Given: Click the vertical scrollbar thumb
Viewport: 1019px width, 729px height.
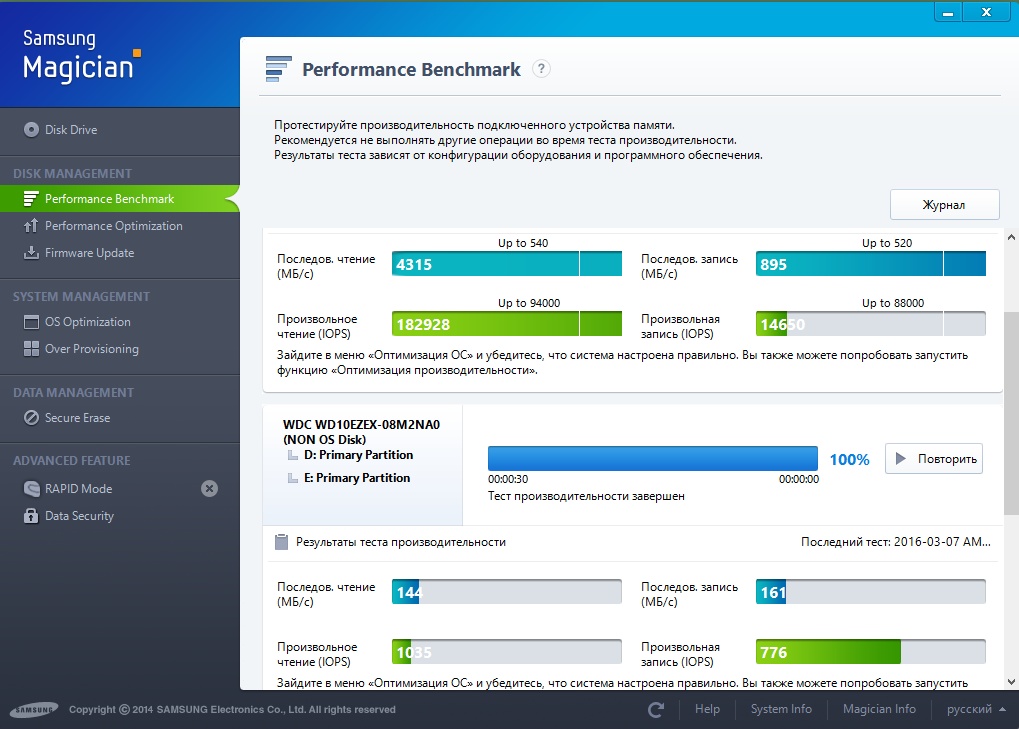Looking at the screenshot, I should click(1011, 413).
